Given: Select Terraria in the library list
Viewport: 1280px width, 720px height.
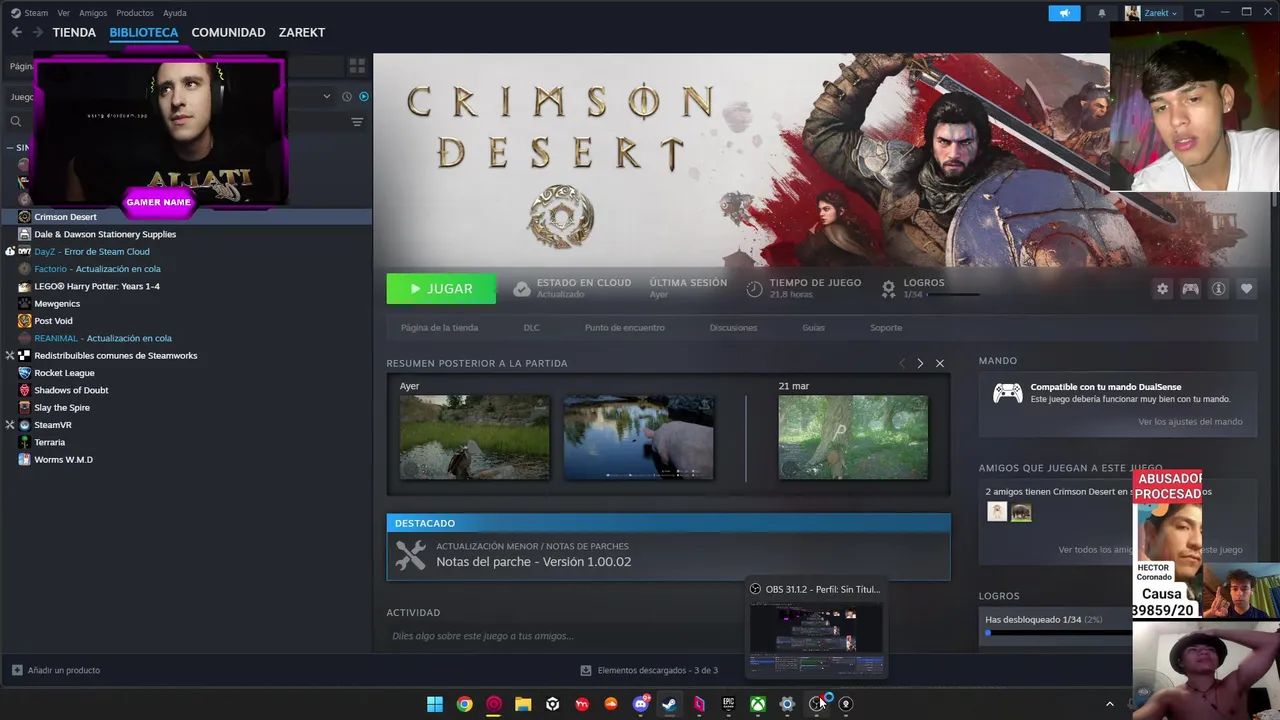Looking at the screenshot, I should [x=49, y=442].
